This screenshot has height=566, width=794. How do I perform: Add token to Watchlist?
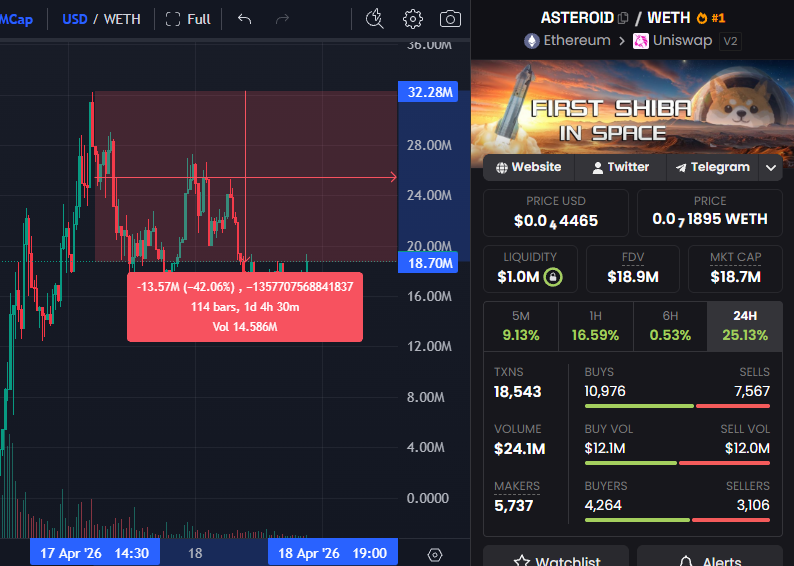click(x=556, y=557)
